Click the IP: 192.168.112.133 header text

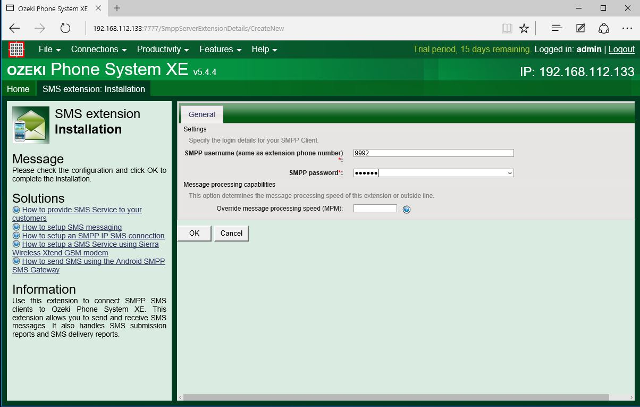pos(577,72)
